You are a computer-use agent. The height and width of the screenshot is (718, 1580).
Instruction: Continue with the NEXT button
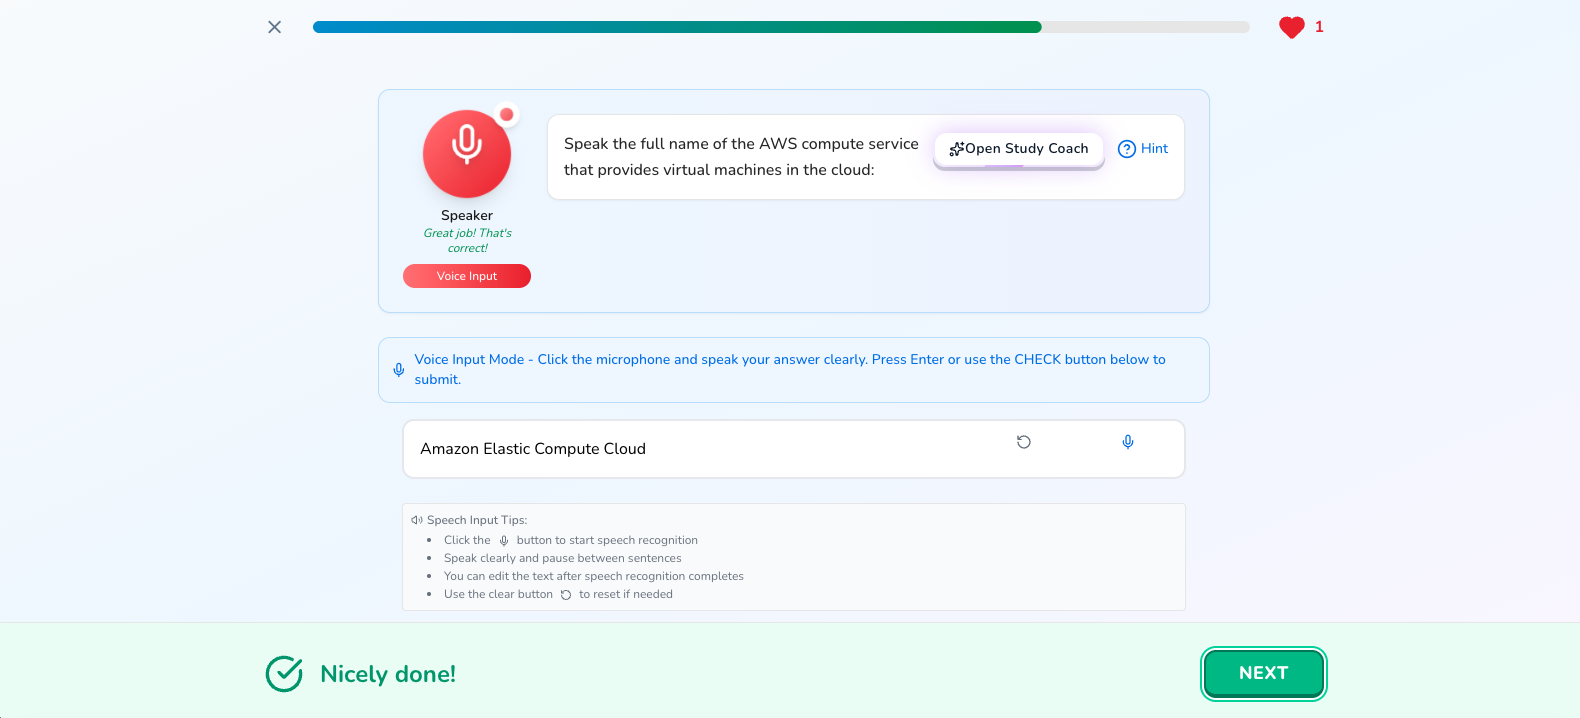point(1264,673)
